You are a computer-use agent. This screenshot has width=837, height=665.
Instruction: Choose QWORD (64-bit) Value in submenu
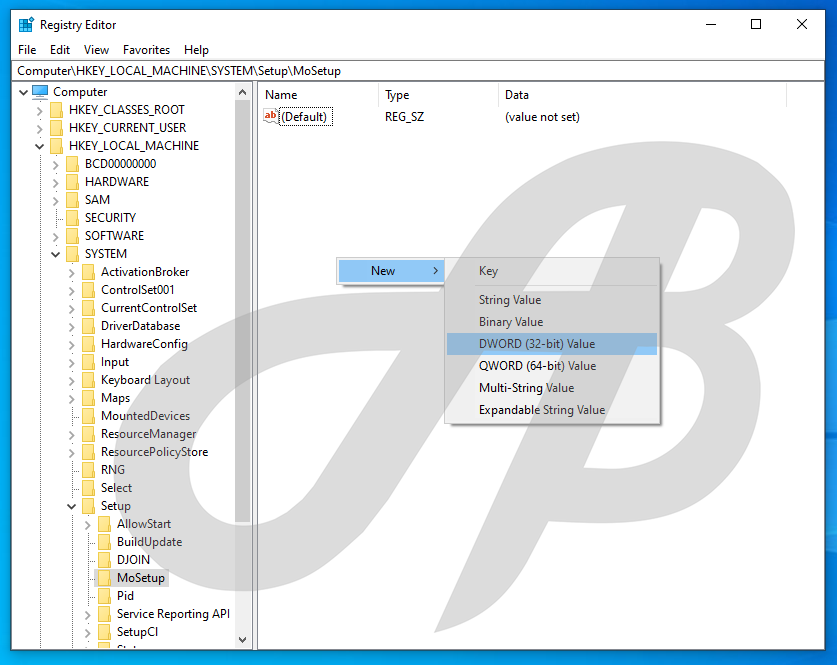[x=552, y=366]
